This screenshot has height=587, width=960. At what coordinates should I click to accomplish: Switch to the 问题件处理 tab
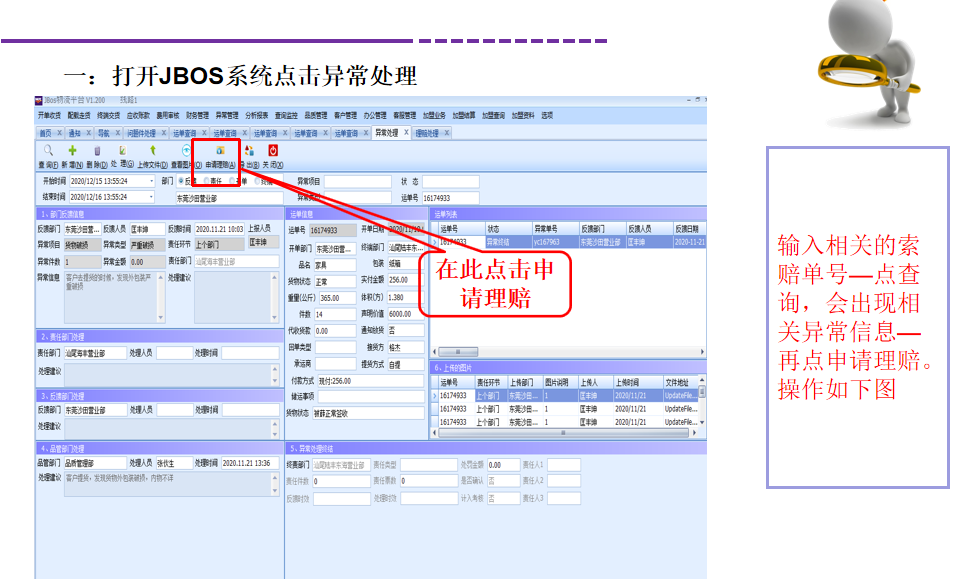point(141,133)
